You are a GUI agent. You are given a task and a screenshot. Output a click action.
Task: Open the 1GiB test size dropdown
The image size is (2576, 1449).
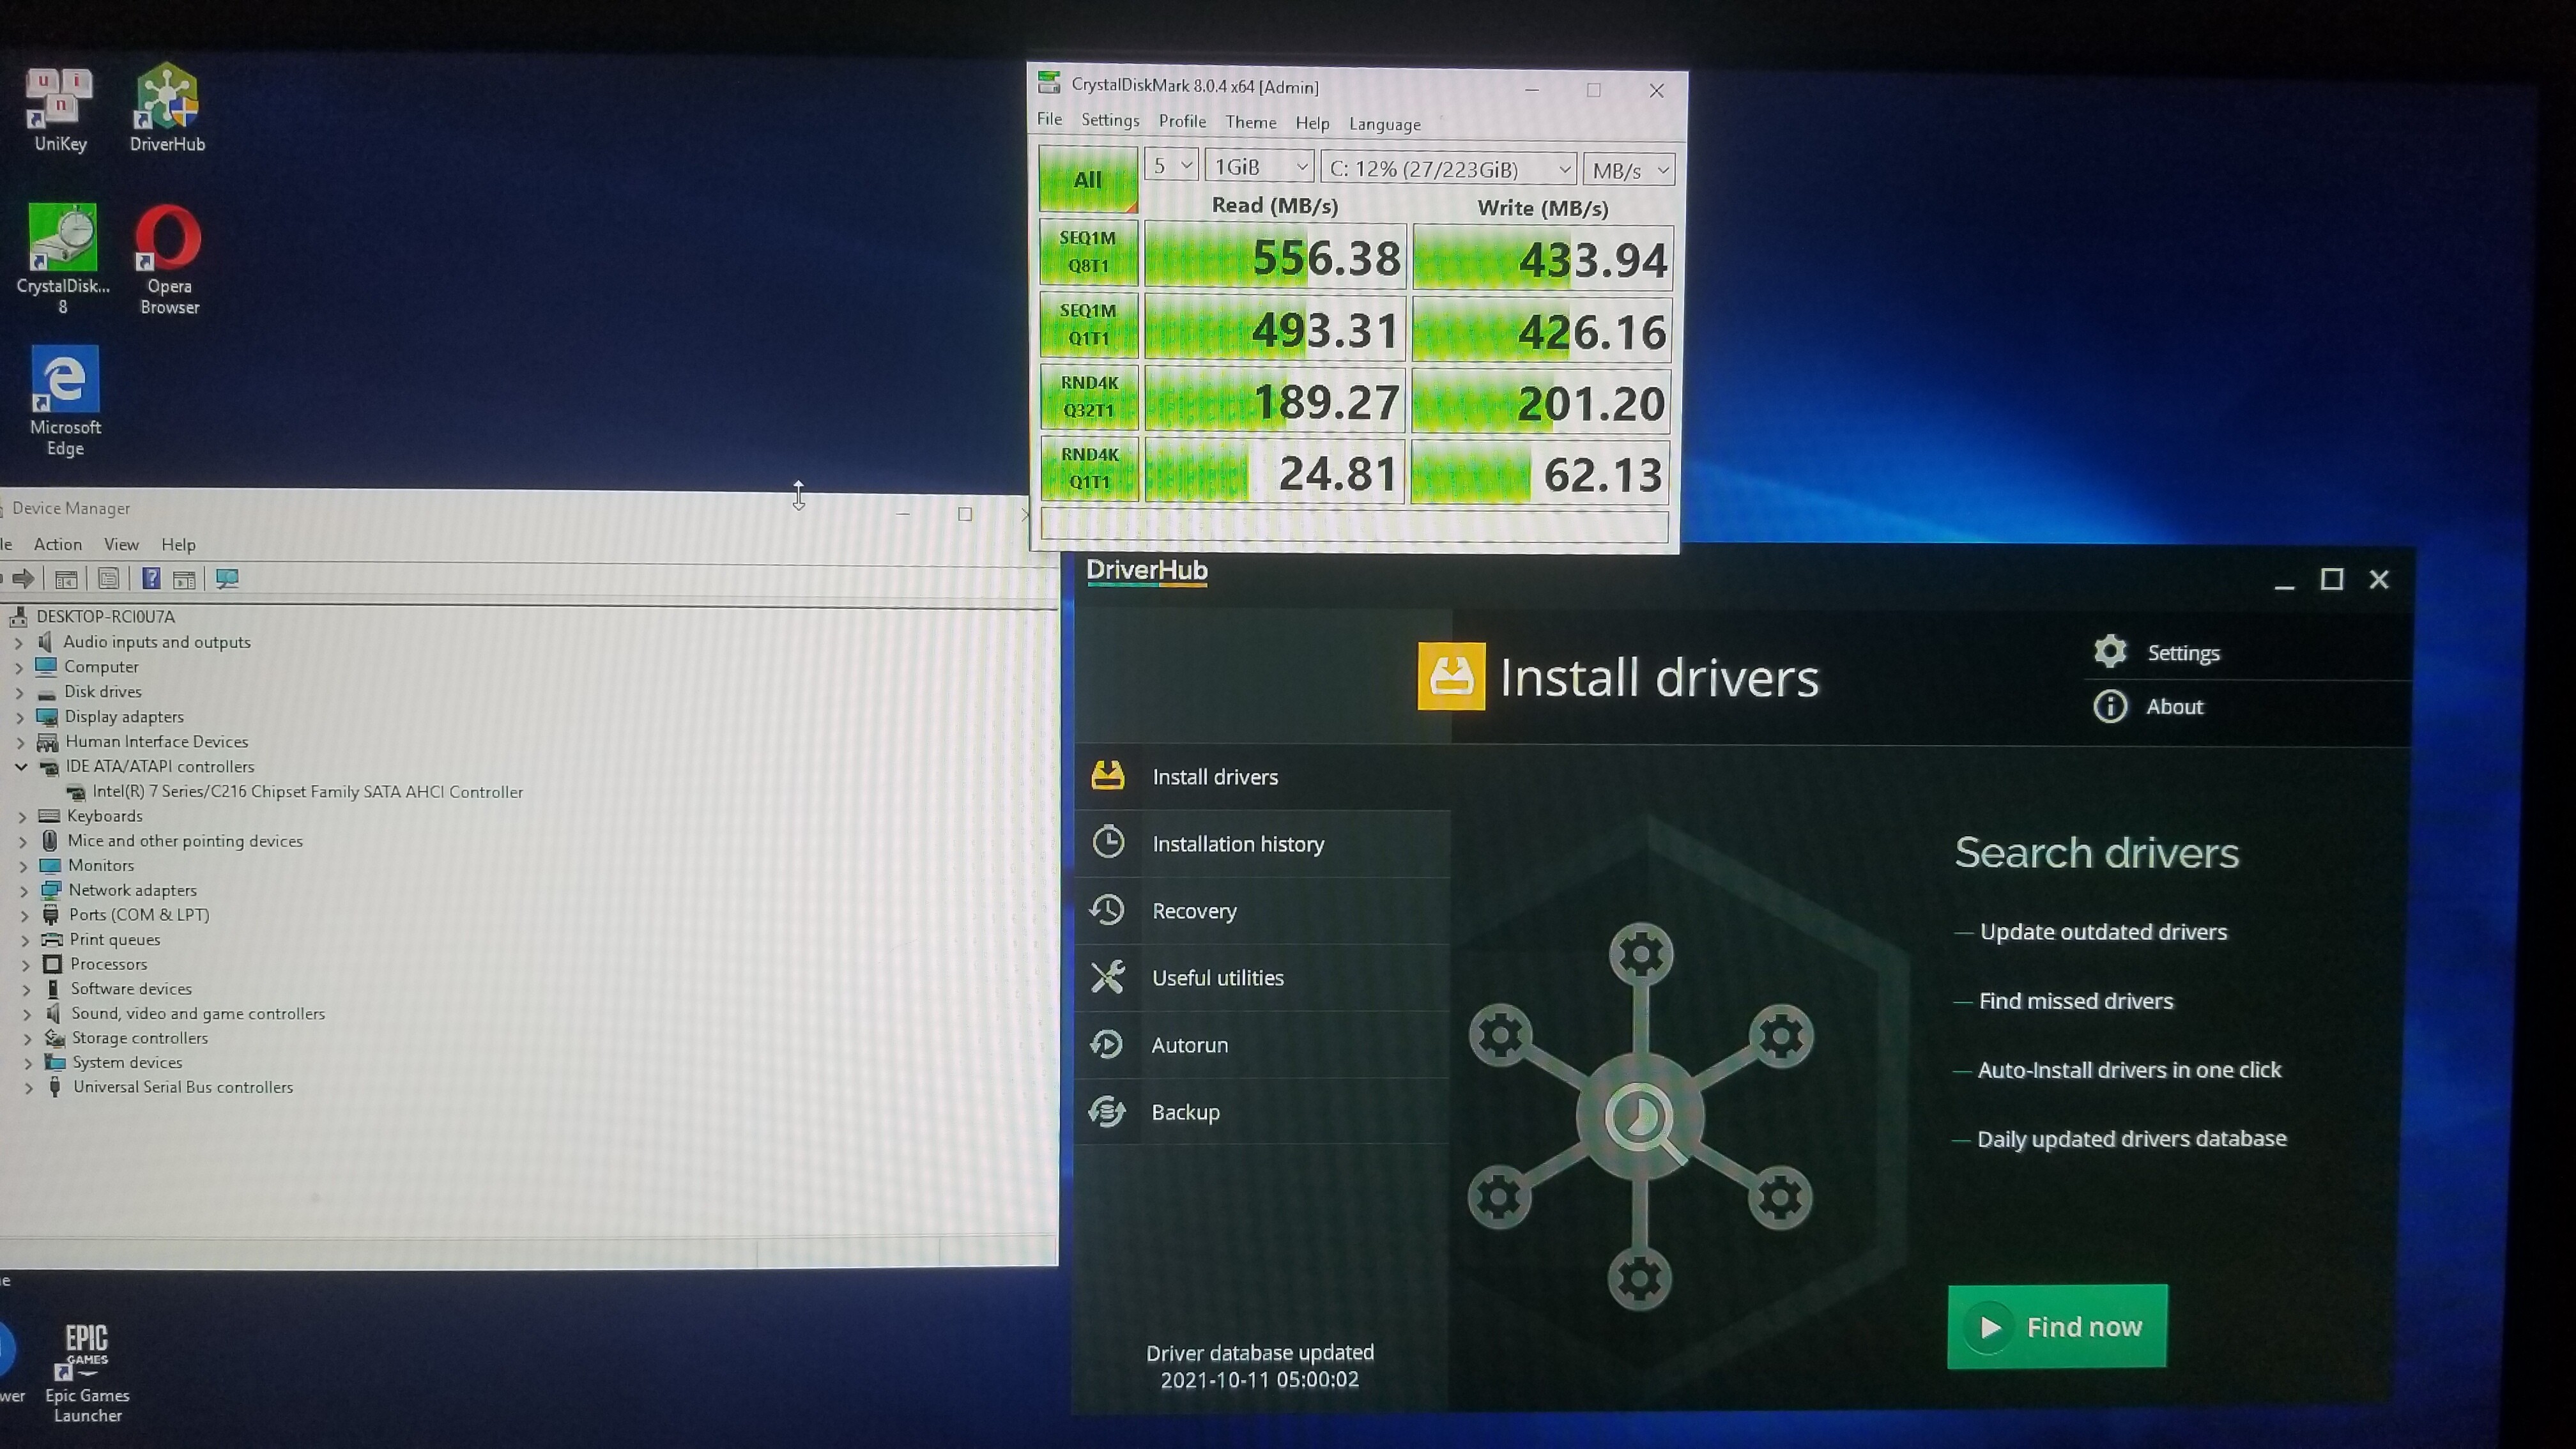click(x=1259, y=167)
